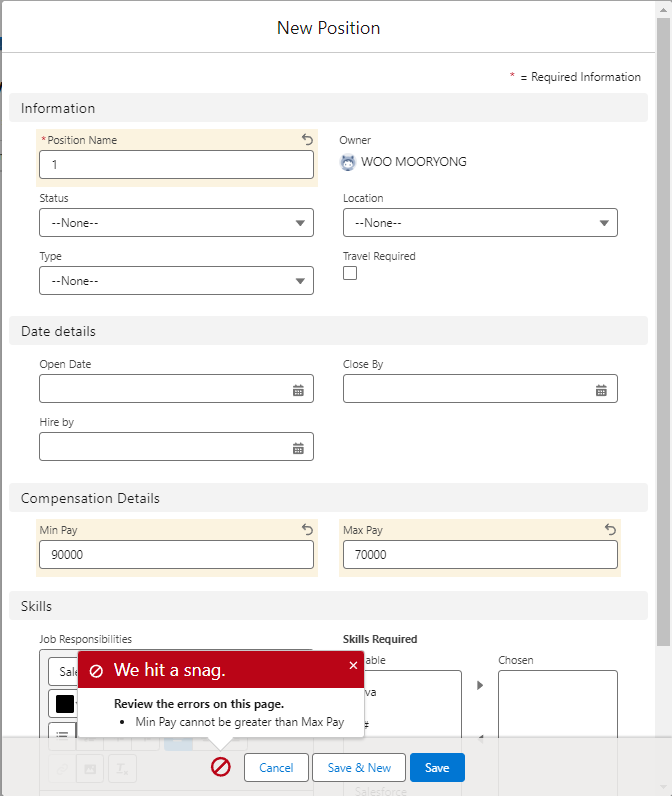Focus the Min Pay input field

click(176, 555)
